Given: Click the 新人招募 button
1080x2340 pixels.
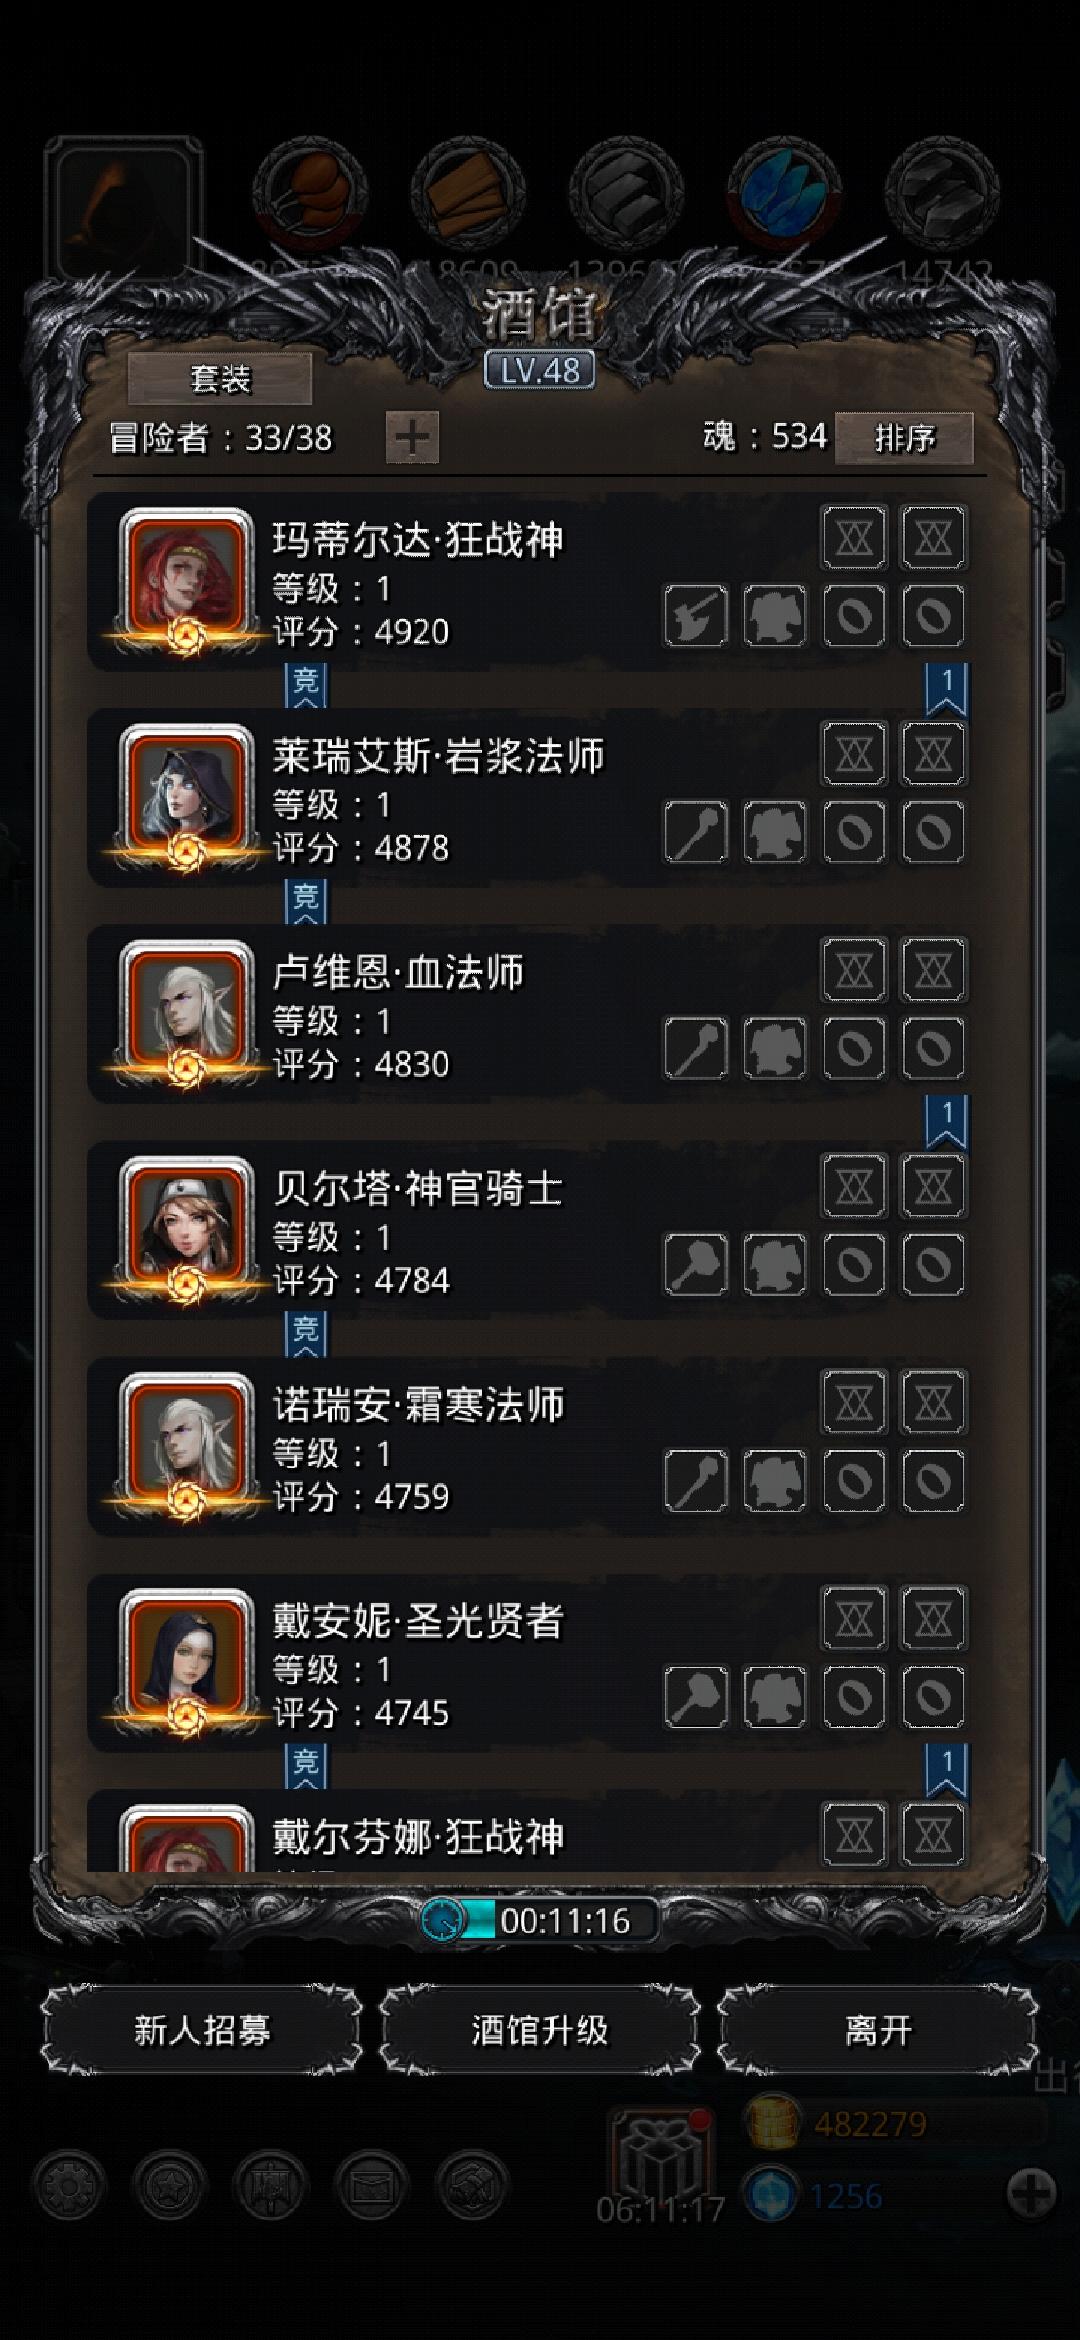Looking at the screenshot, I should [202, 2030].
